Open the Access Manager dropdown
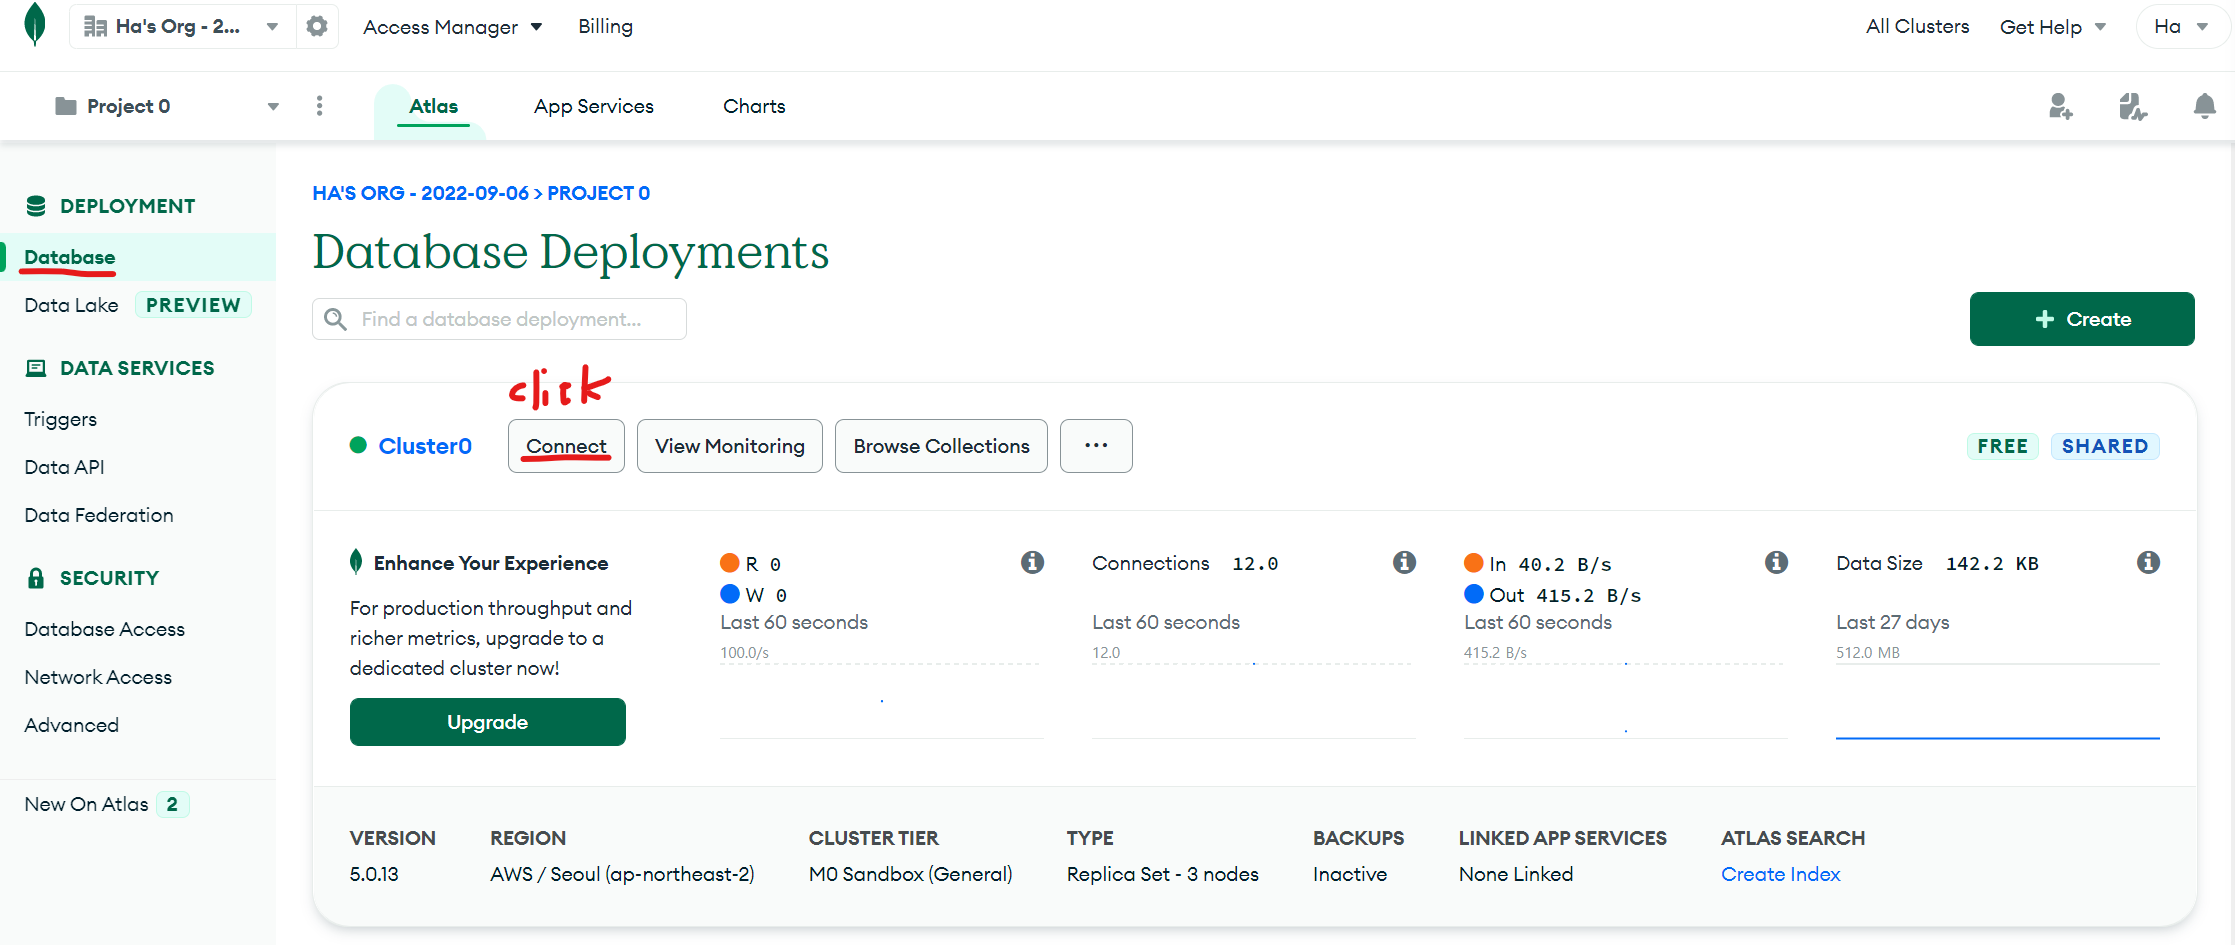The width and height of the screenshot is (2235, 945). point(452,27)
